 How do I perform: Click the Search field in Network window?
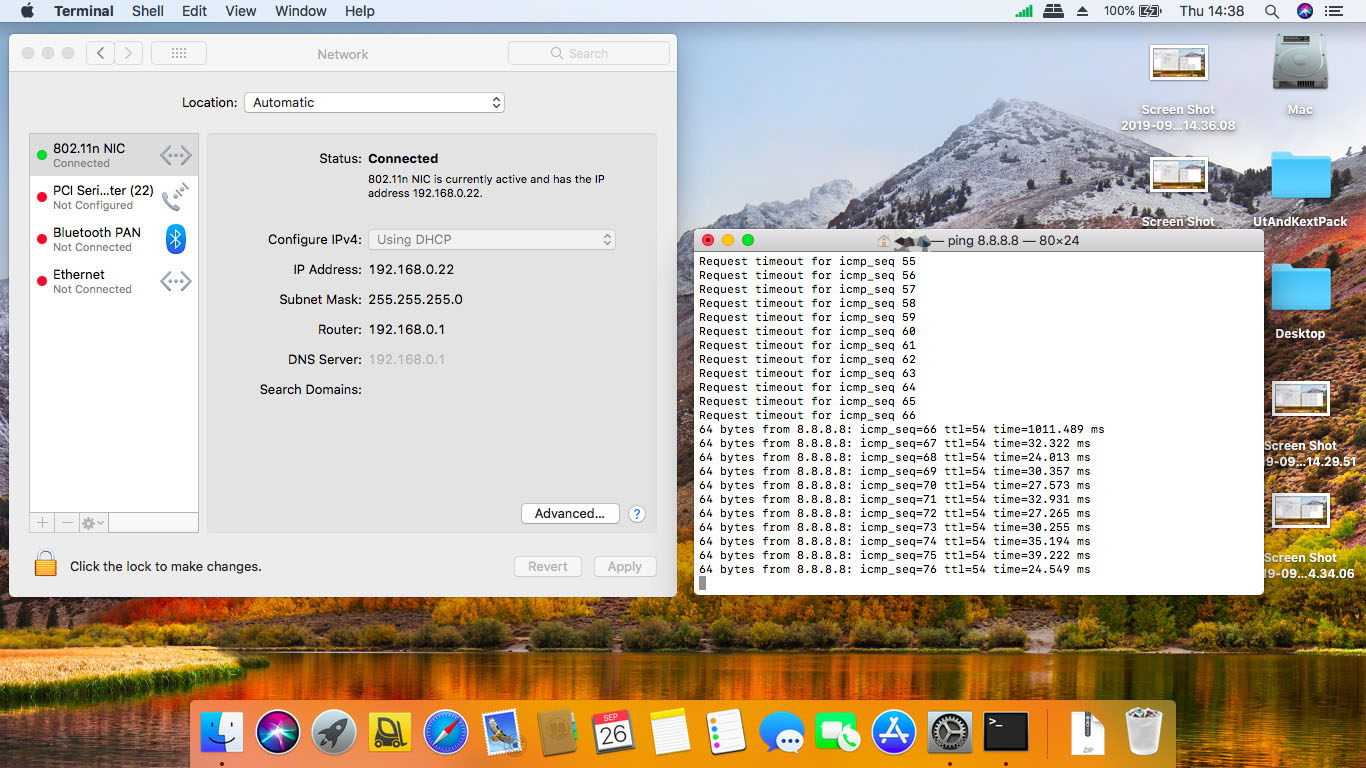point(588,54)
